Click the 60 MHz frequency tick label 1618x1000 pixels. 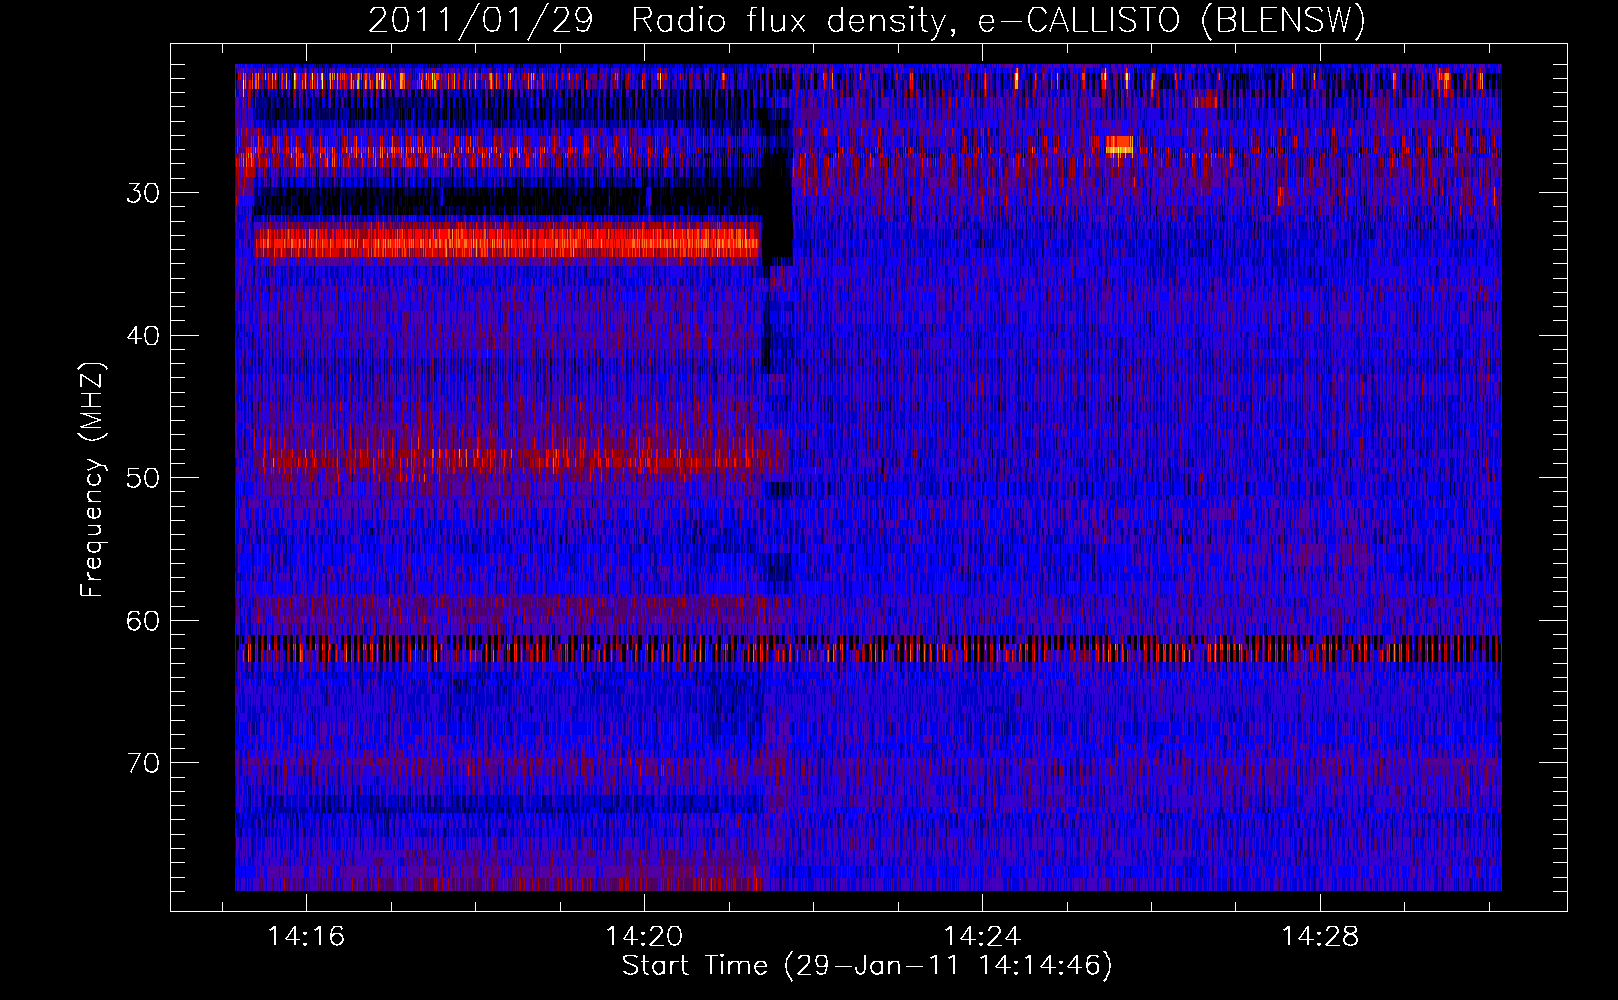pos(143,621)
